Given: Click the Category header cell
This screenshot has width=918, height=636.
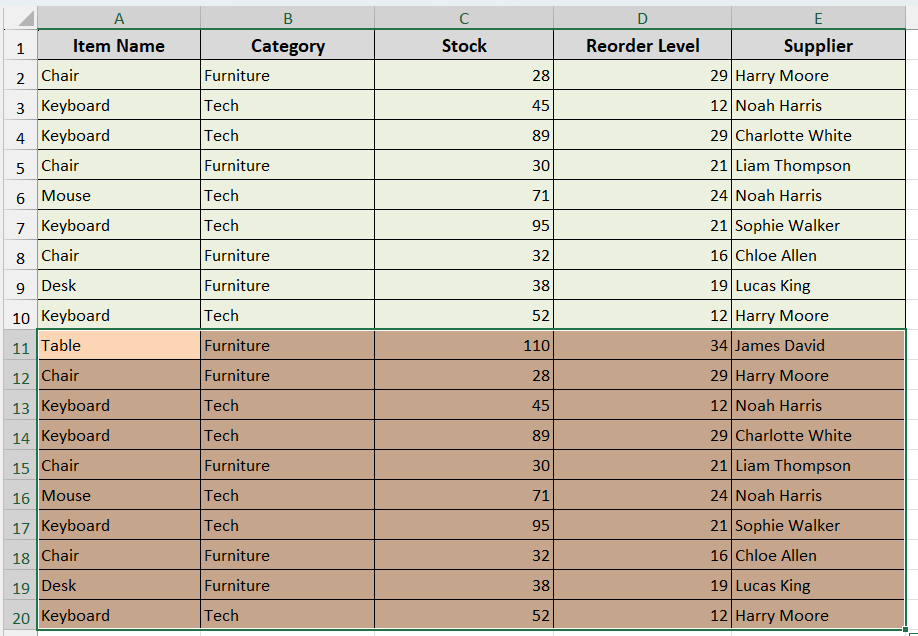Looking at the screenshot, I should [x=288, y=46].
